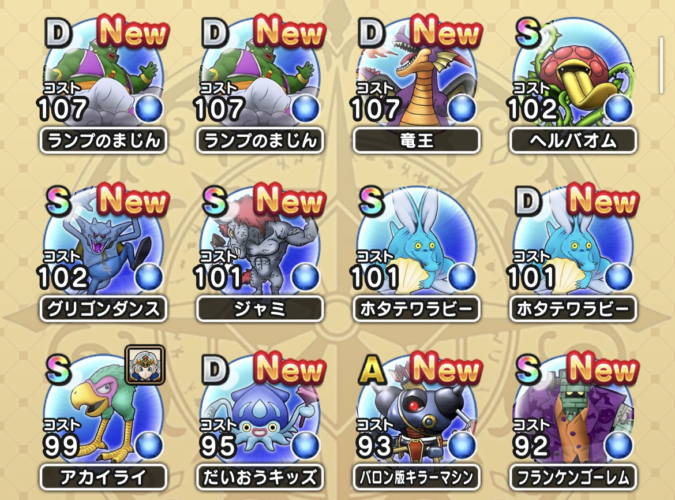Tap the gold A rank badge on バロン版キラーマシン
The height and width of the screenshot is (500, 675).
[x=372, y=370]
